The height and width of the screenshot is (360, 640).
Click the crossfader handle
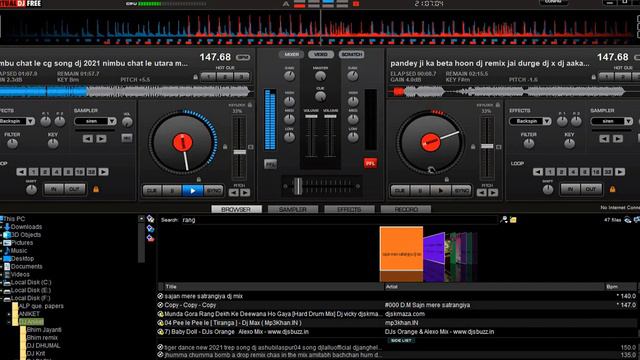point(298,186)
